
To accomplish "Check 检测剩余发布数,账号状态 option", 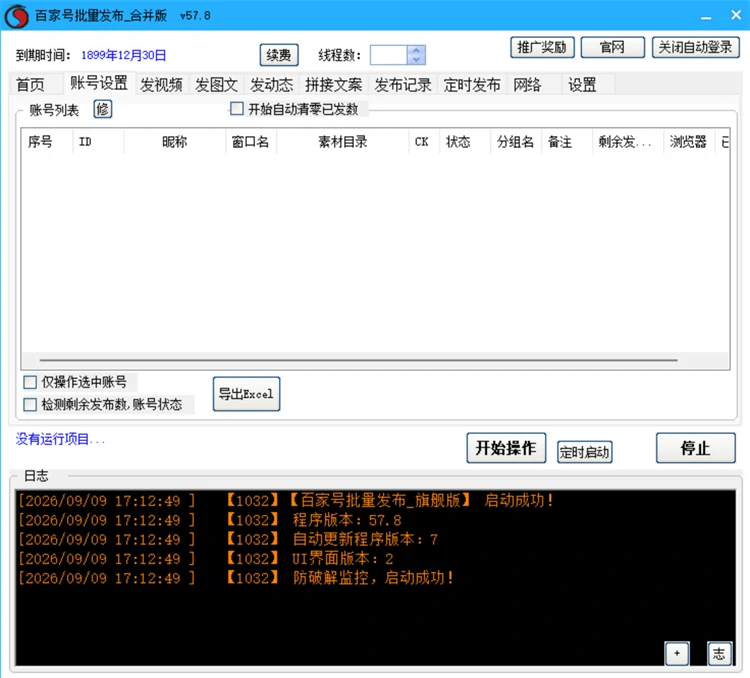I will coord(30,404).
